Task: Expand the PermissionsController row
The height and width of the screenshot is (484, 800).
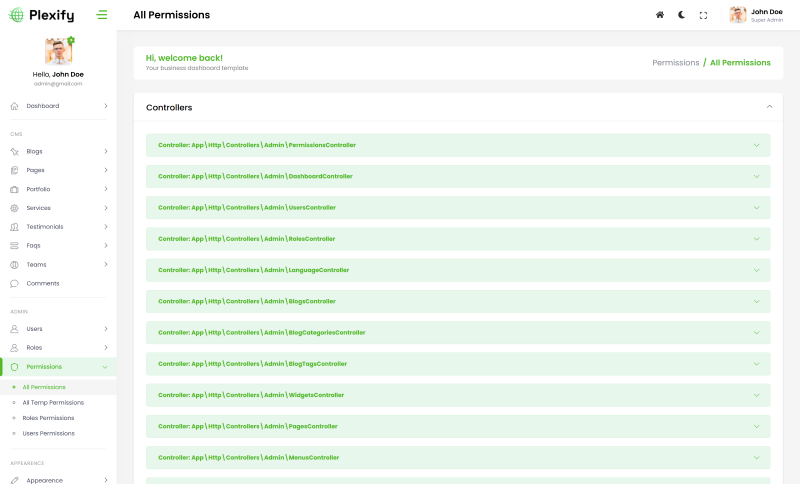Action: pyautogui.click(x=756, y=145)
